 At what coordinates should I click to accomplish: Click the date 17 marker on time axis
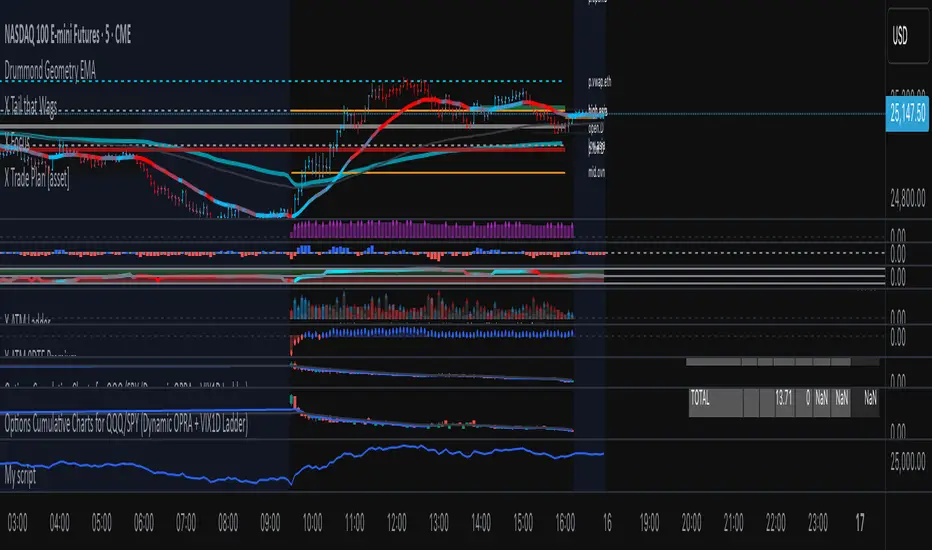860,523
